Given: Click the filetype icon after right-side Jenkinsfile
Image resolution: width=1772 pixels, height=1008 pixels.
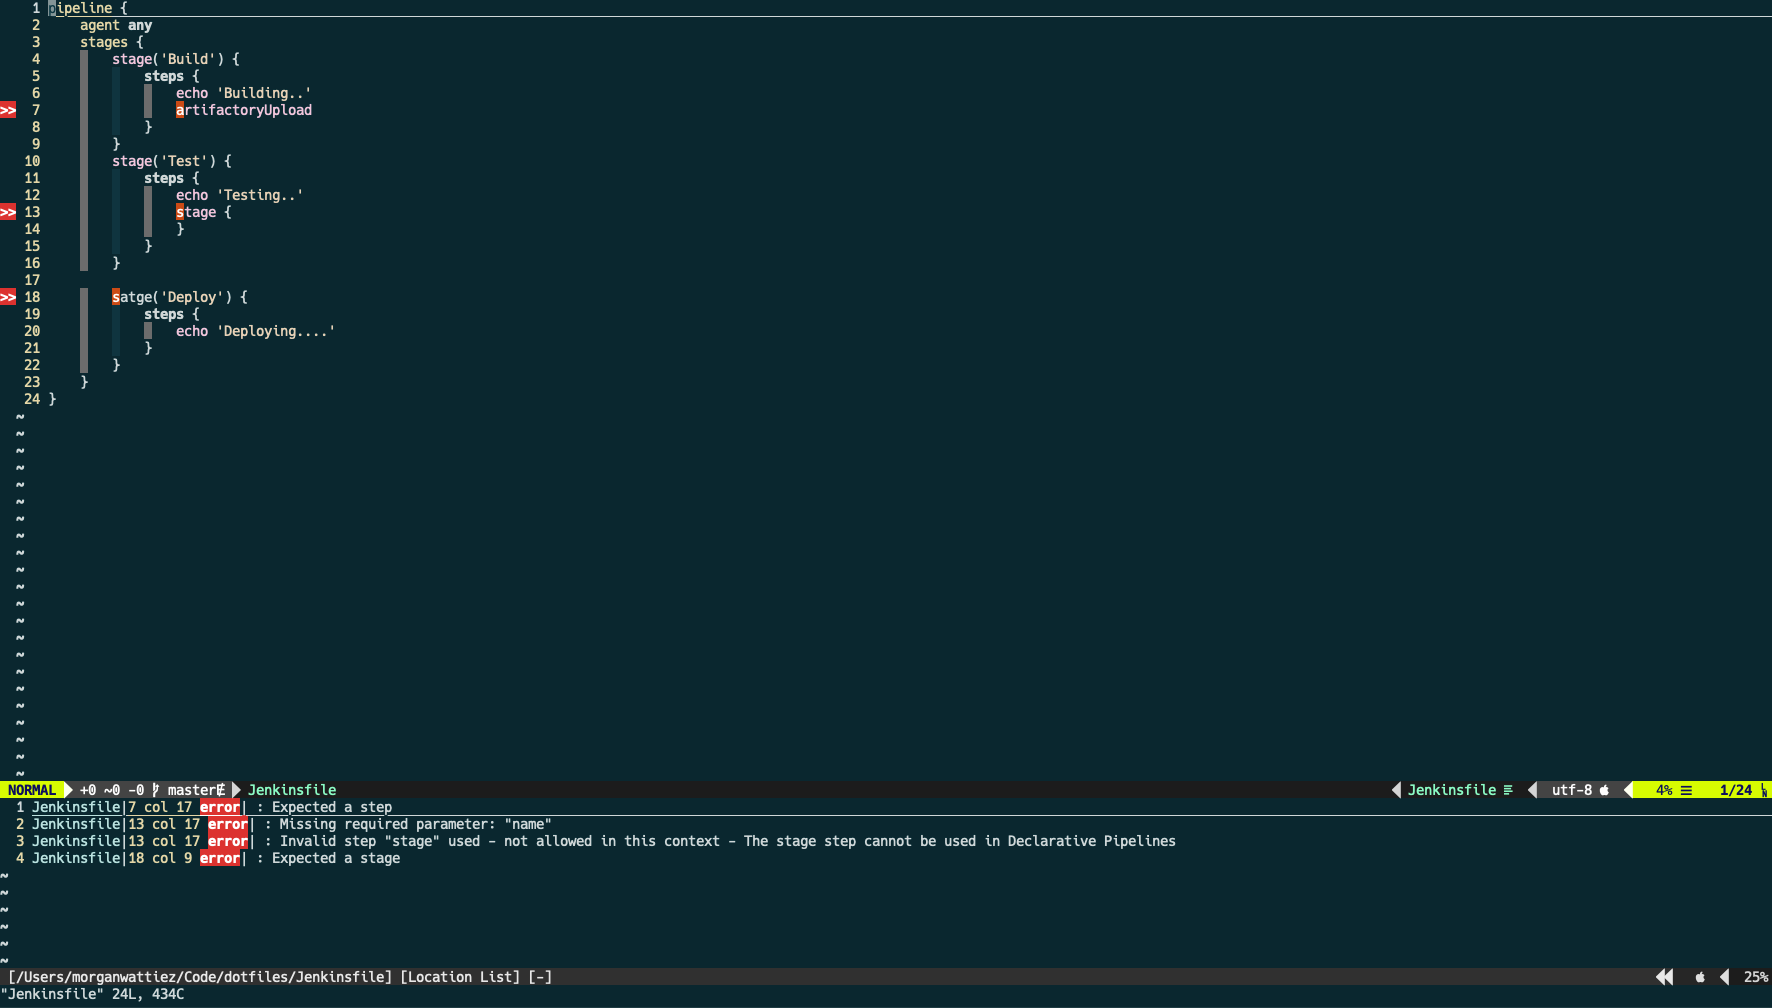Looking at the screenshot, I should coord(1508,790).
